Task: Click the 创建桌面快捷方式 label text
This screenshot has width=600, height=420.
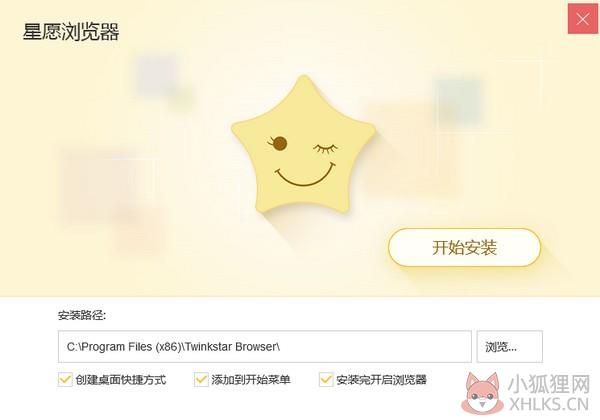Action: point(121,380)
